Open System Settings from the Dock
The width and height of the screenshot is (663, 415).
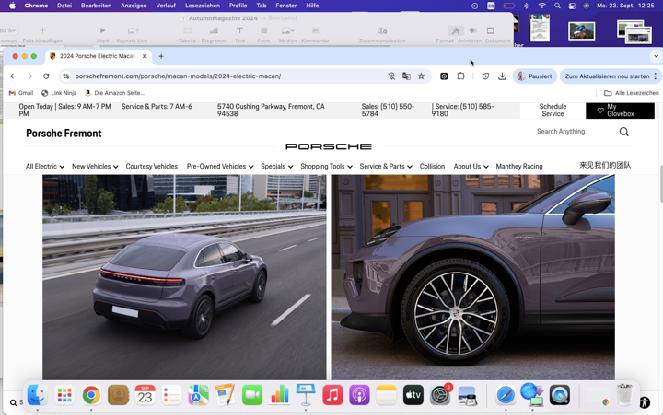[440, 395]
